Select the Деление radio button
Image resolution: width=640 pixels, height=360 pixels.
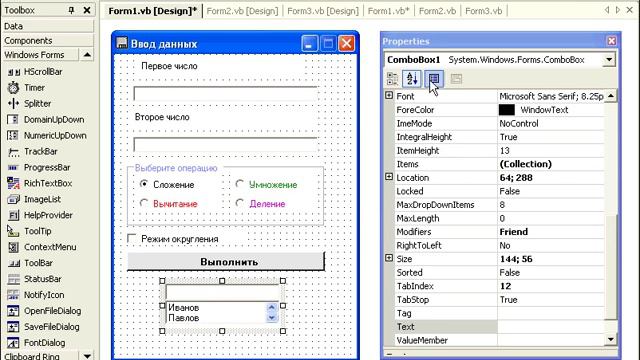tap(240, 203)
